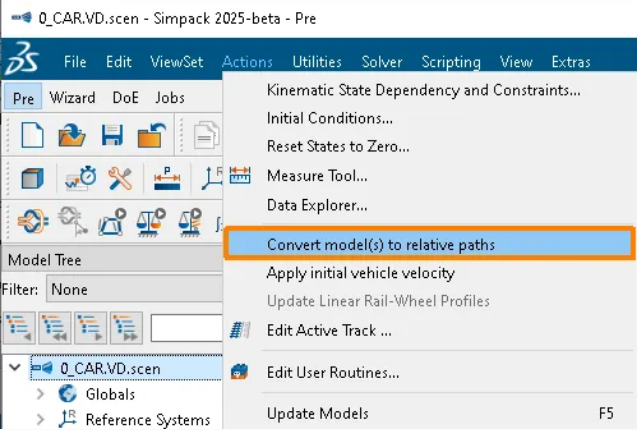Image resolution: width=637 pixels, height=430 pixels.
Task: Select 0_CAR.VD.scen in Model Tree
Action: 126,368
